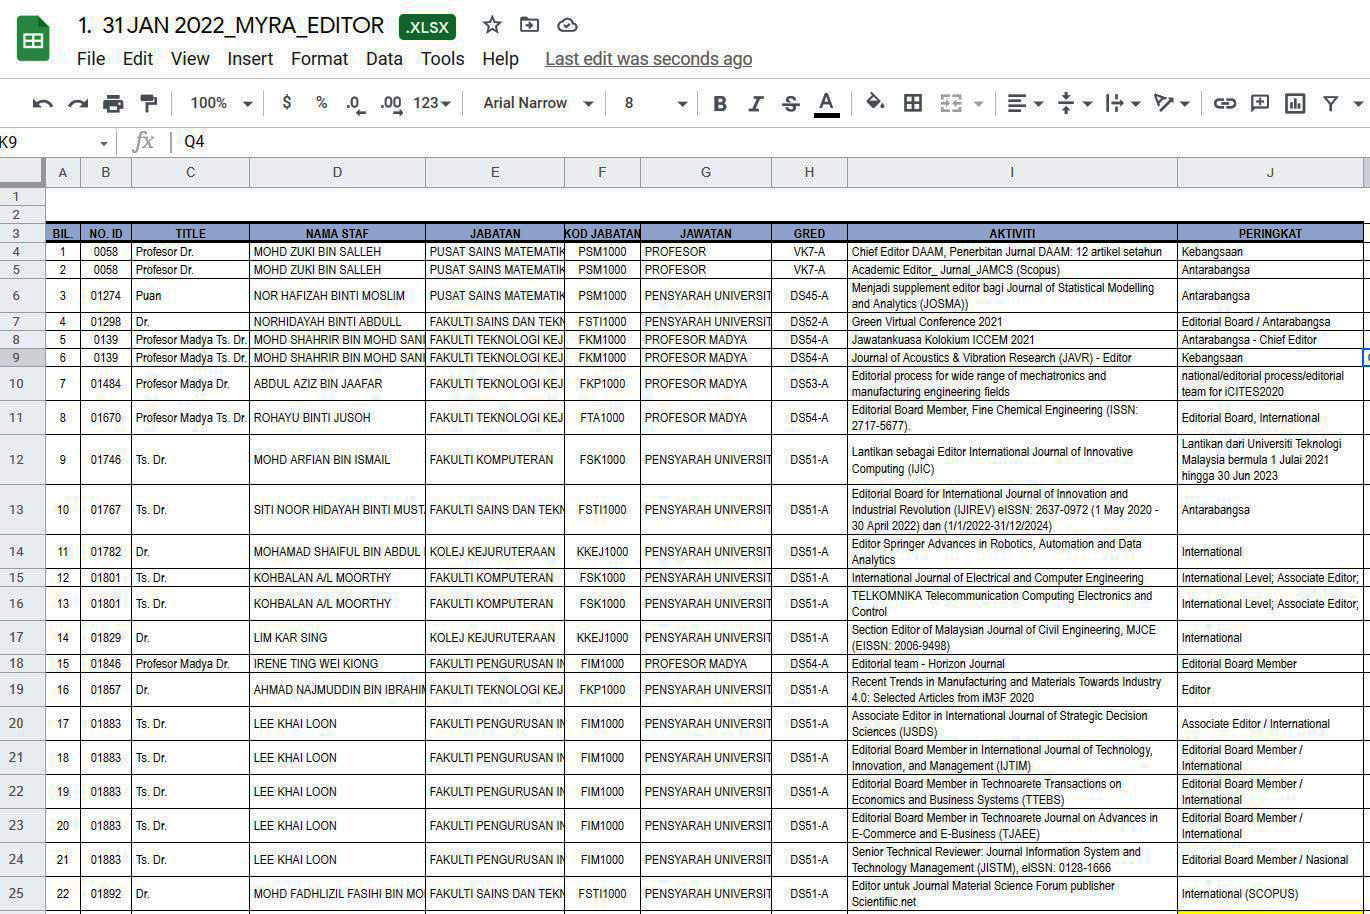Screen dimensions: 1370x914
Task: Format selection as percent
Action: click(321, 103)
